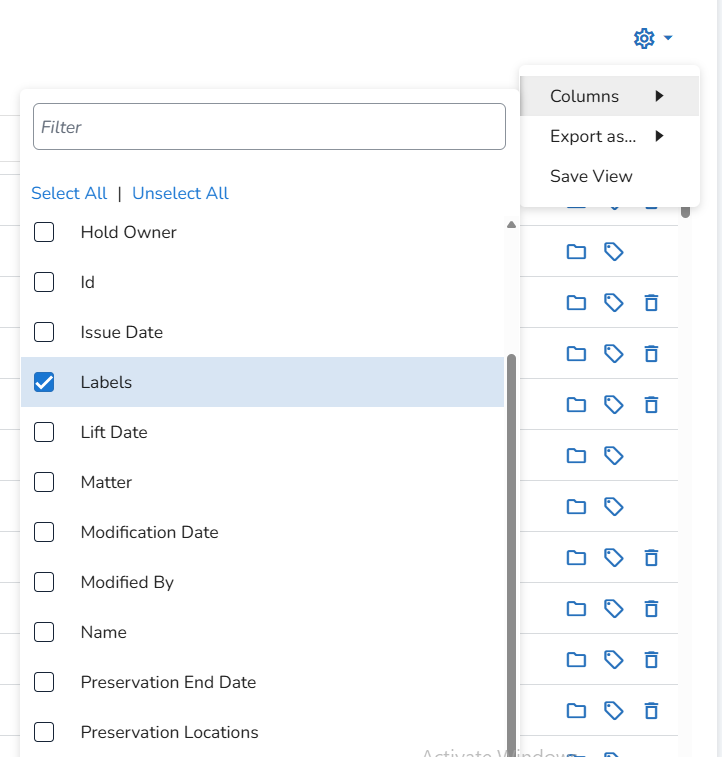Click the topmost trash delete icon
The width and height of the screenshot is (722, 757).
click(x=651, y=303)
